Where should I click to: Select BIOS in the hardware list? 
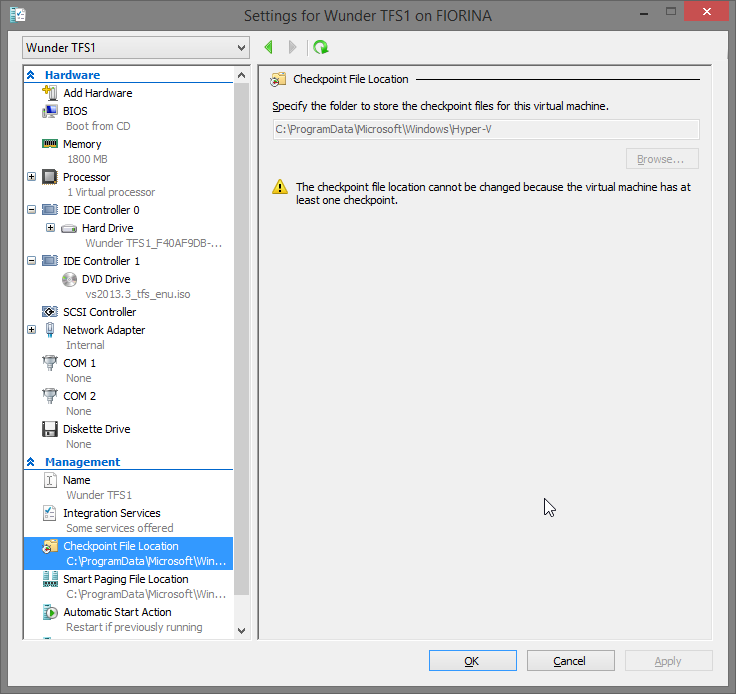pos(75,111)
